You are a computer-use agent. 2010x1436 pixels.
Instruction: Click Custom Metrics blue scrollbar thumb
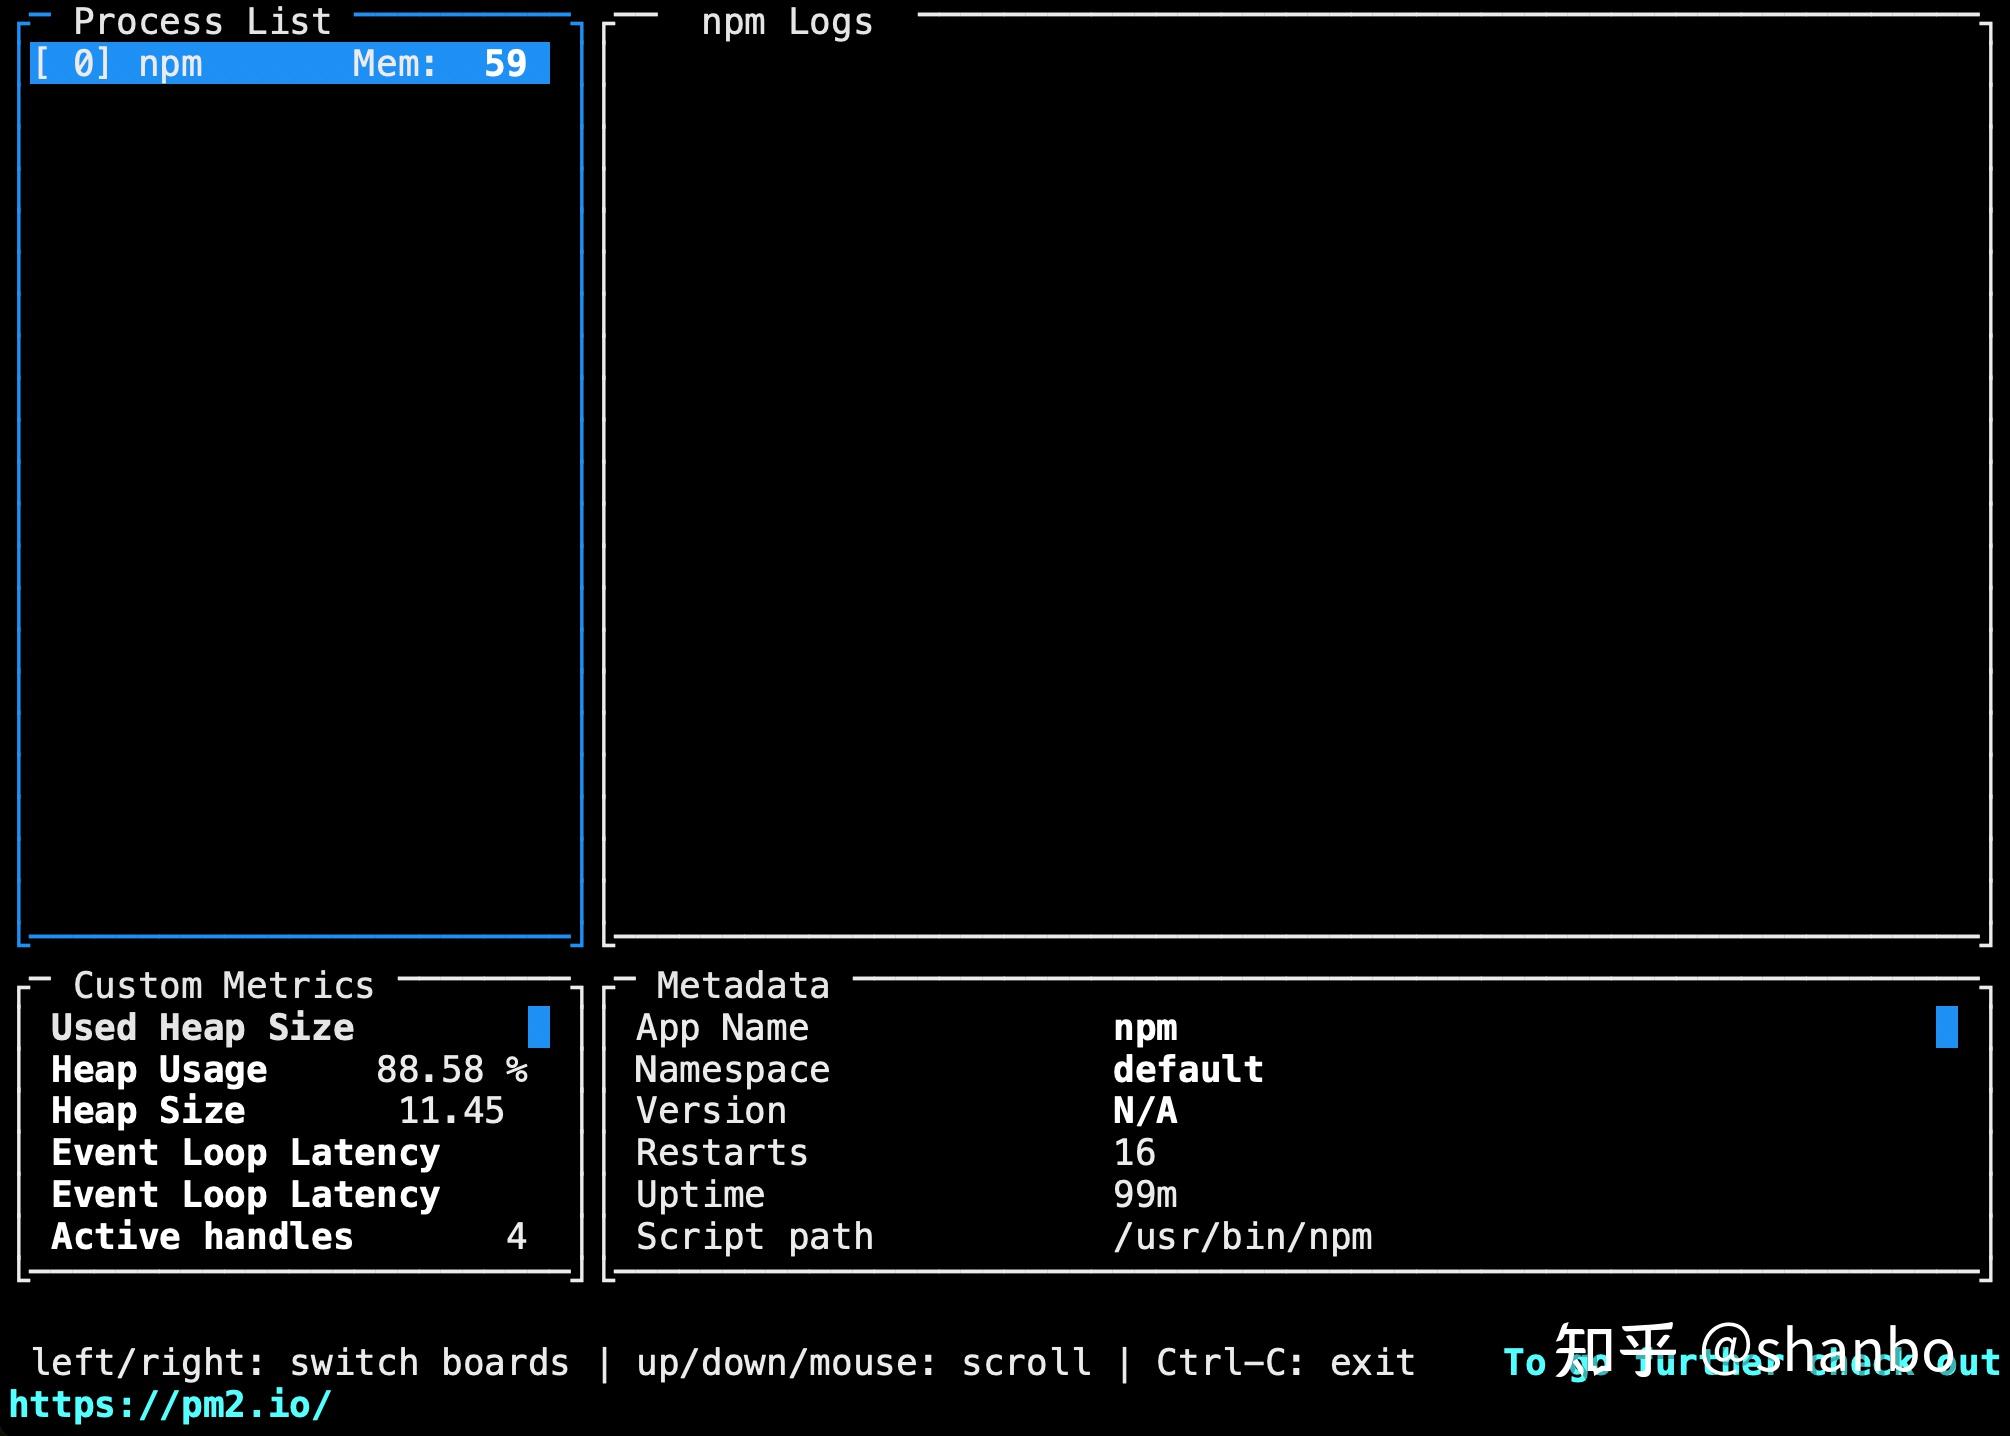point(538,1027)
